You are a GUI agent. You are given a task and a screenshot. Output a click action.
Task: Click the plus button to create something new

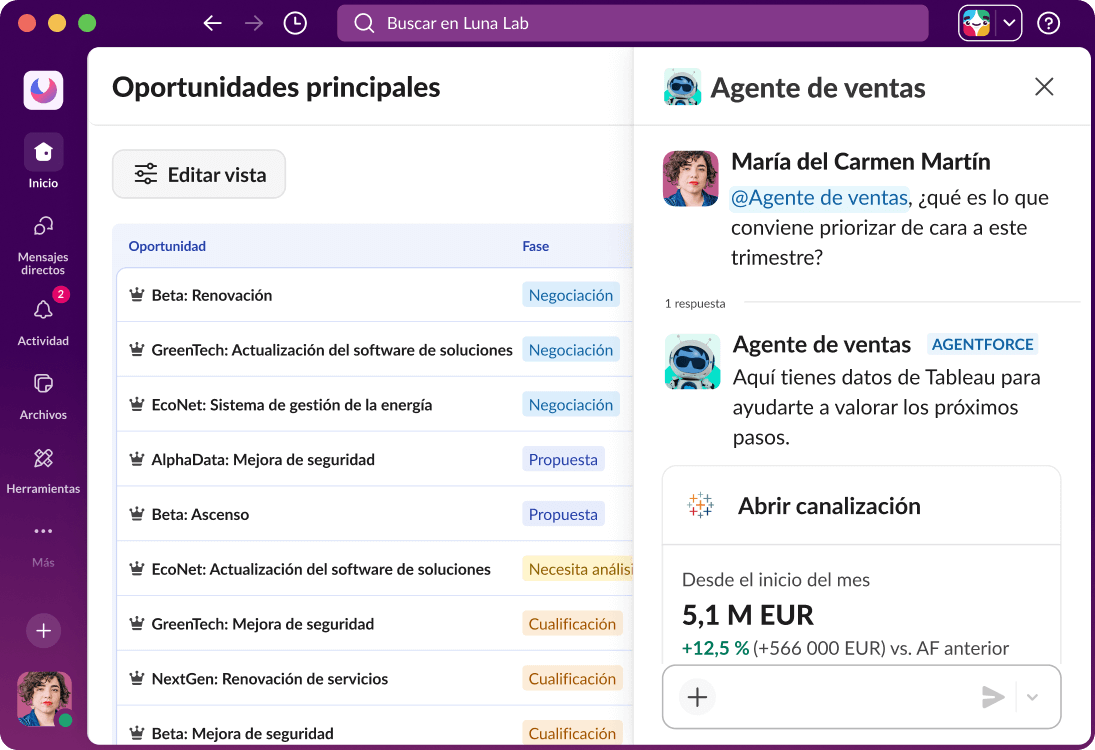(42, 631)
